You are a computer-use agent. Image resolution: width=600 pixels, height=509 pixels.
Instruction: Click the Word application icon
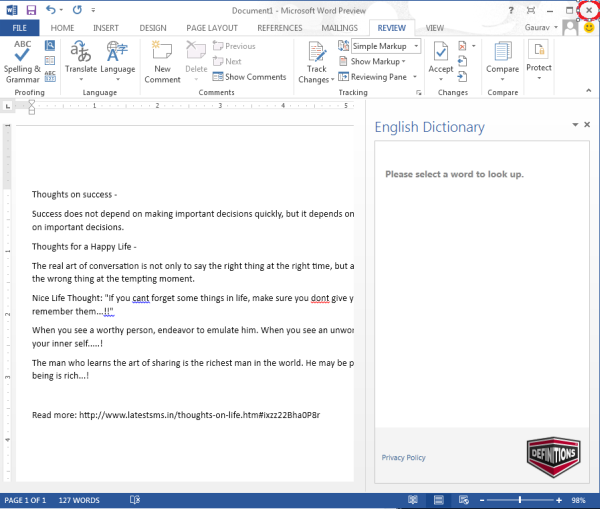[11, 10]
